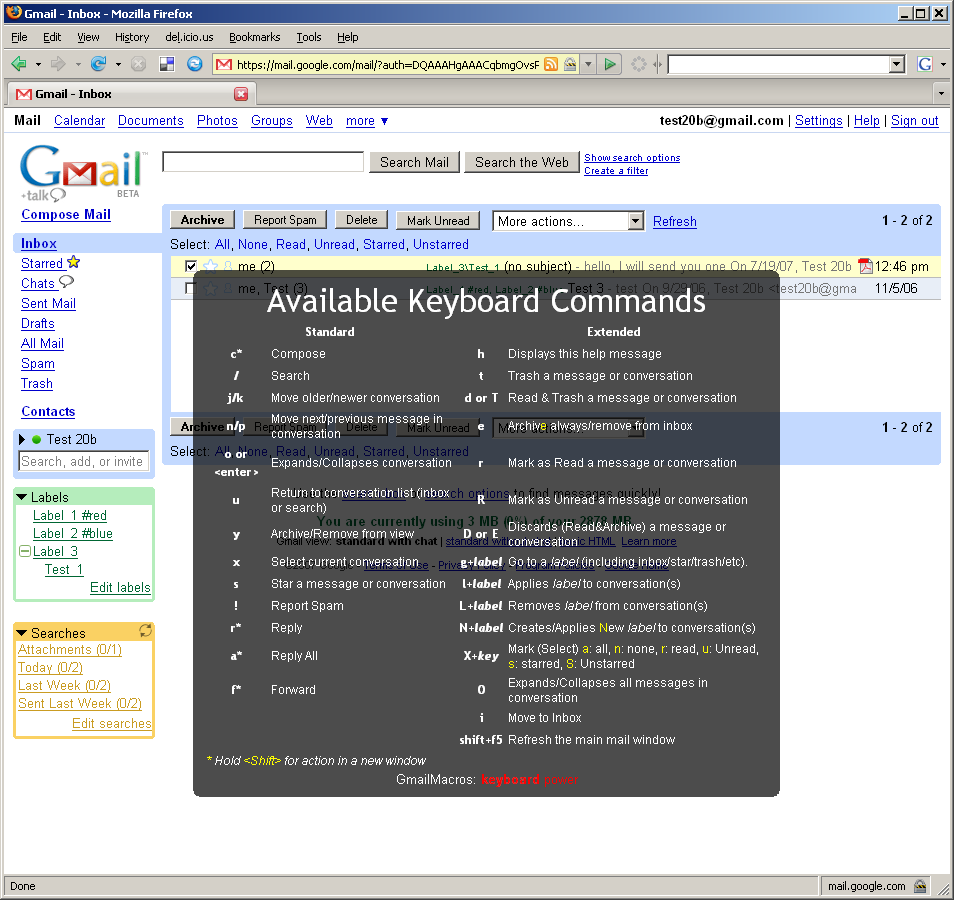This screenshot has width=954, height=900.
Task: Close the Gmail - Inbox tab
Action: click(241, 94)
